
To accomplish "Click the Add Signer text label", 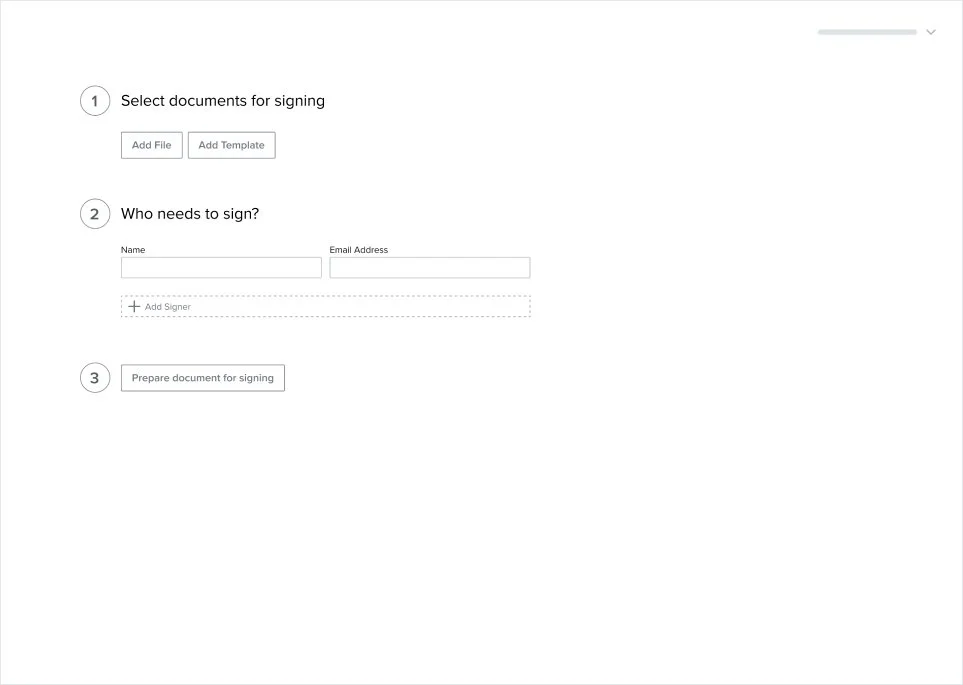I will [168, 307].
